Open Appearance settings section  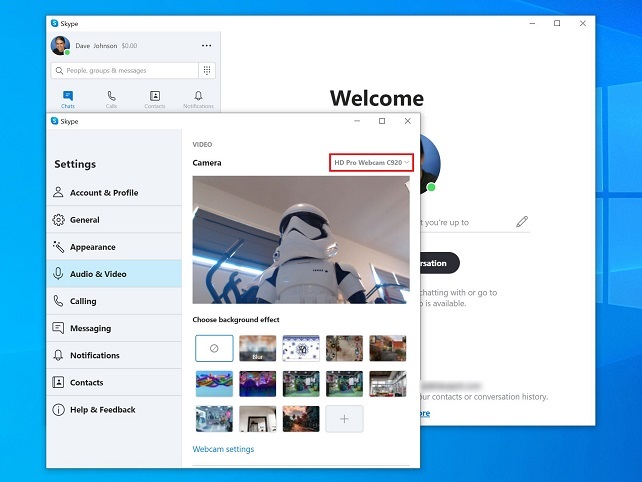(x=114, y=247)
